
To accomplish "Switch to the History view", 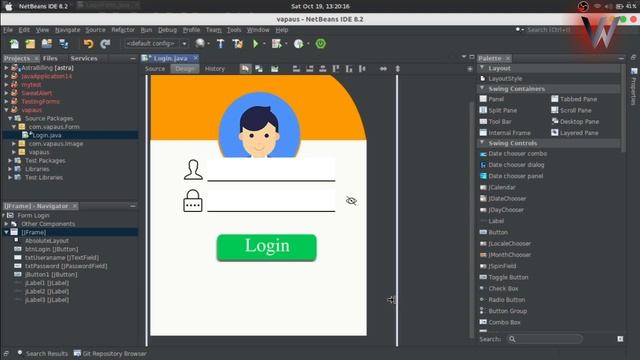I will tap(215, 69).
